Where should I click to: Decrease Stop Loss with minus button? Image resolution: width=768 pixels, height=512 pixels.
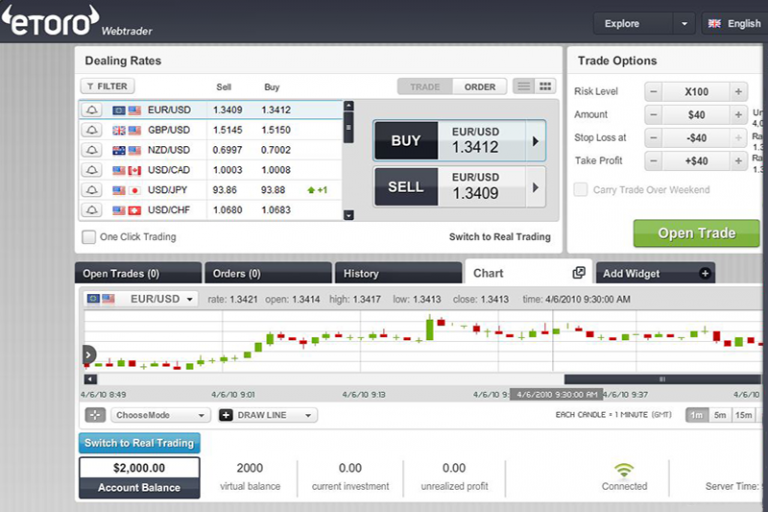[653, 138]
